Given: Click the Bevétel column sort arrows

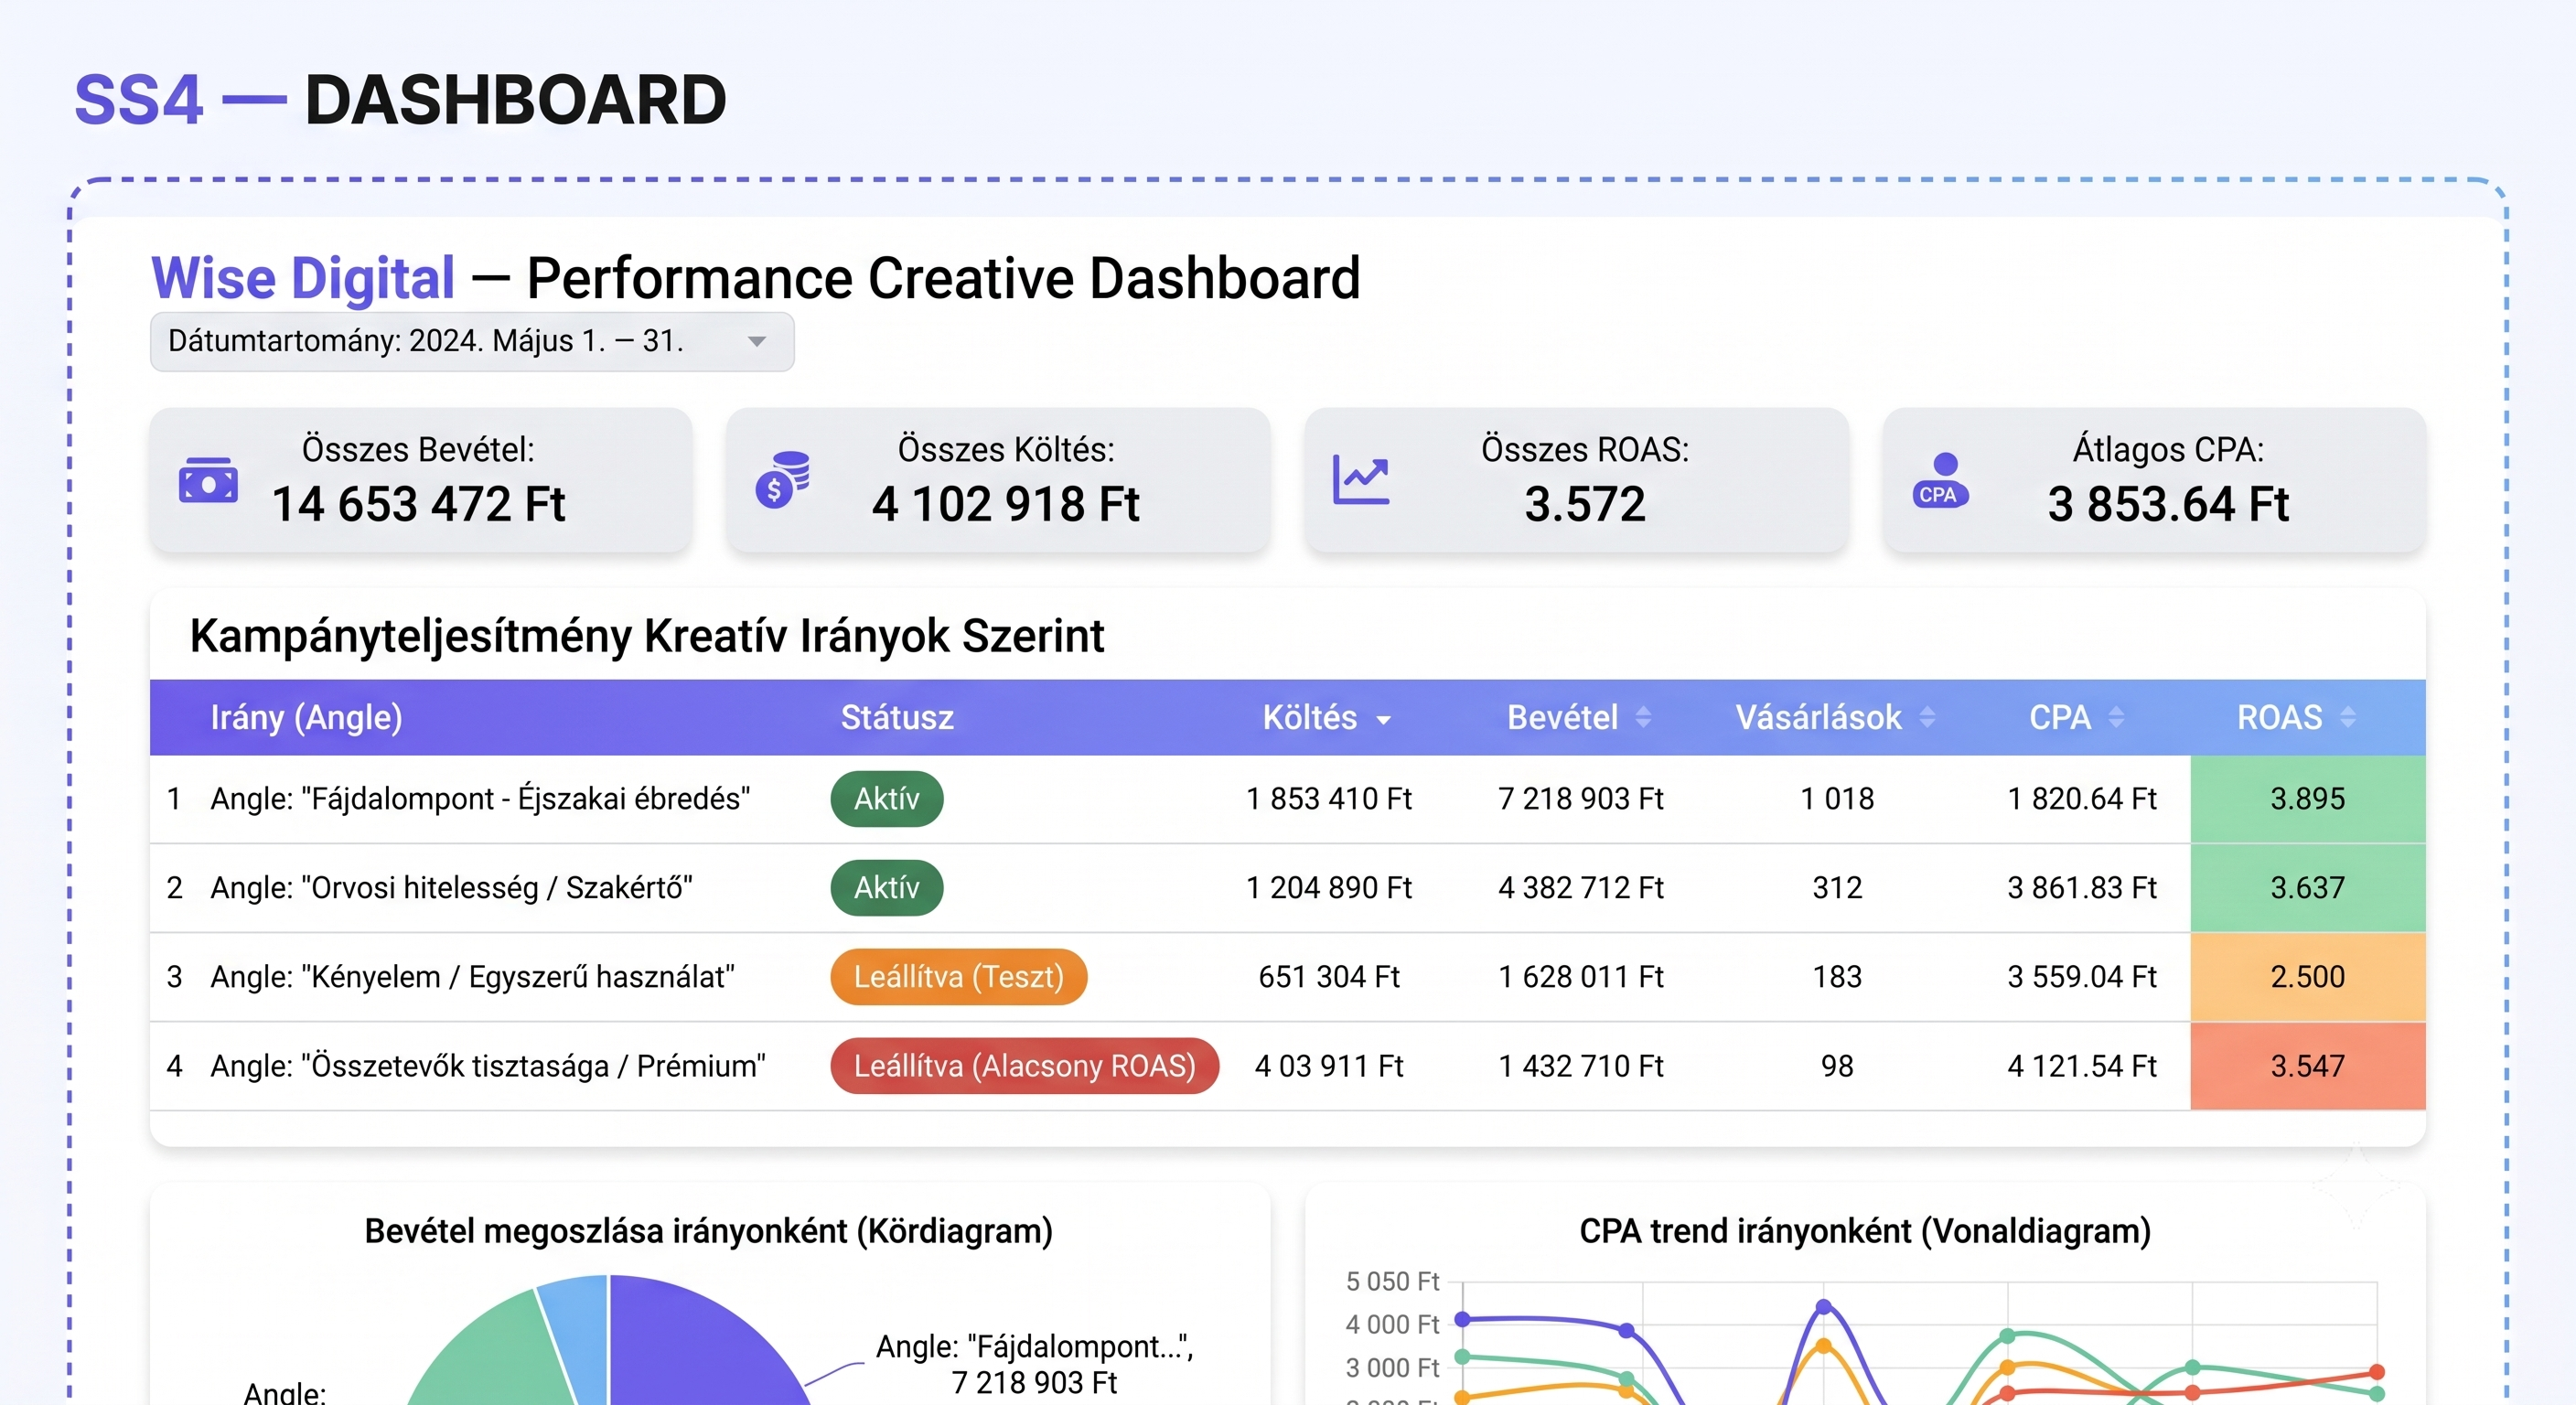Looking at the screenshot, I should (x=1643, y=717).
